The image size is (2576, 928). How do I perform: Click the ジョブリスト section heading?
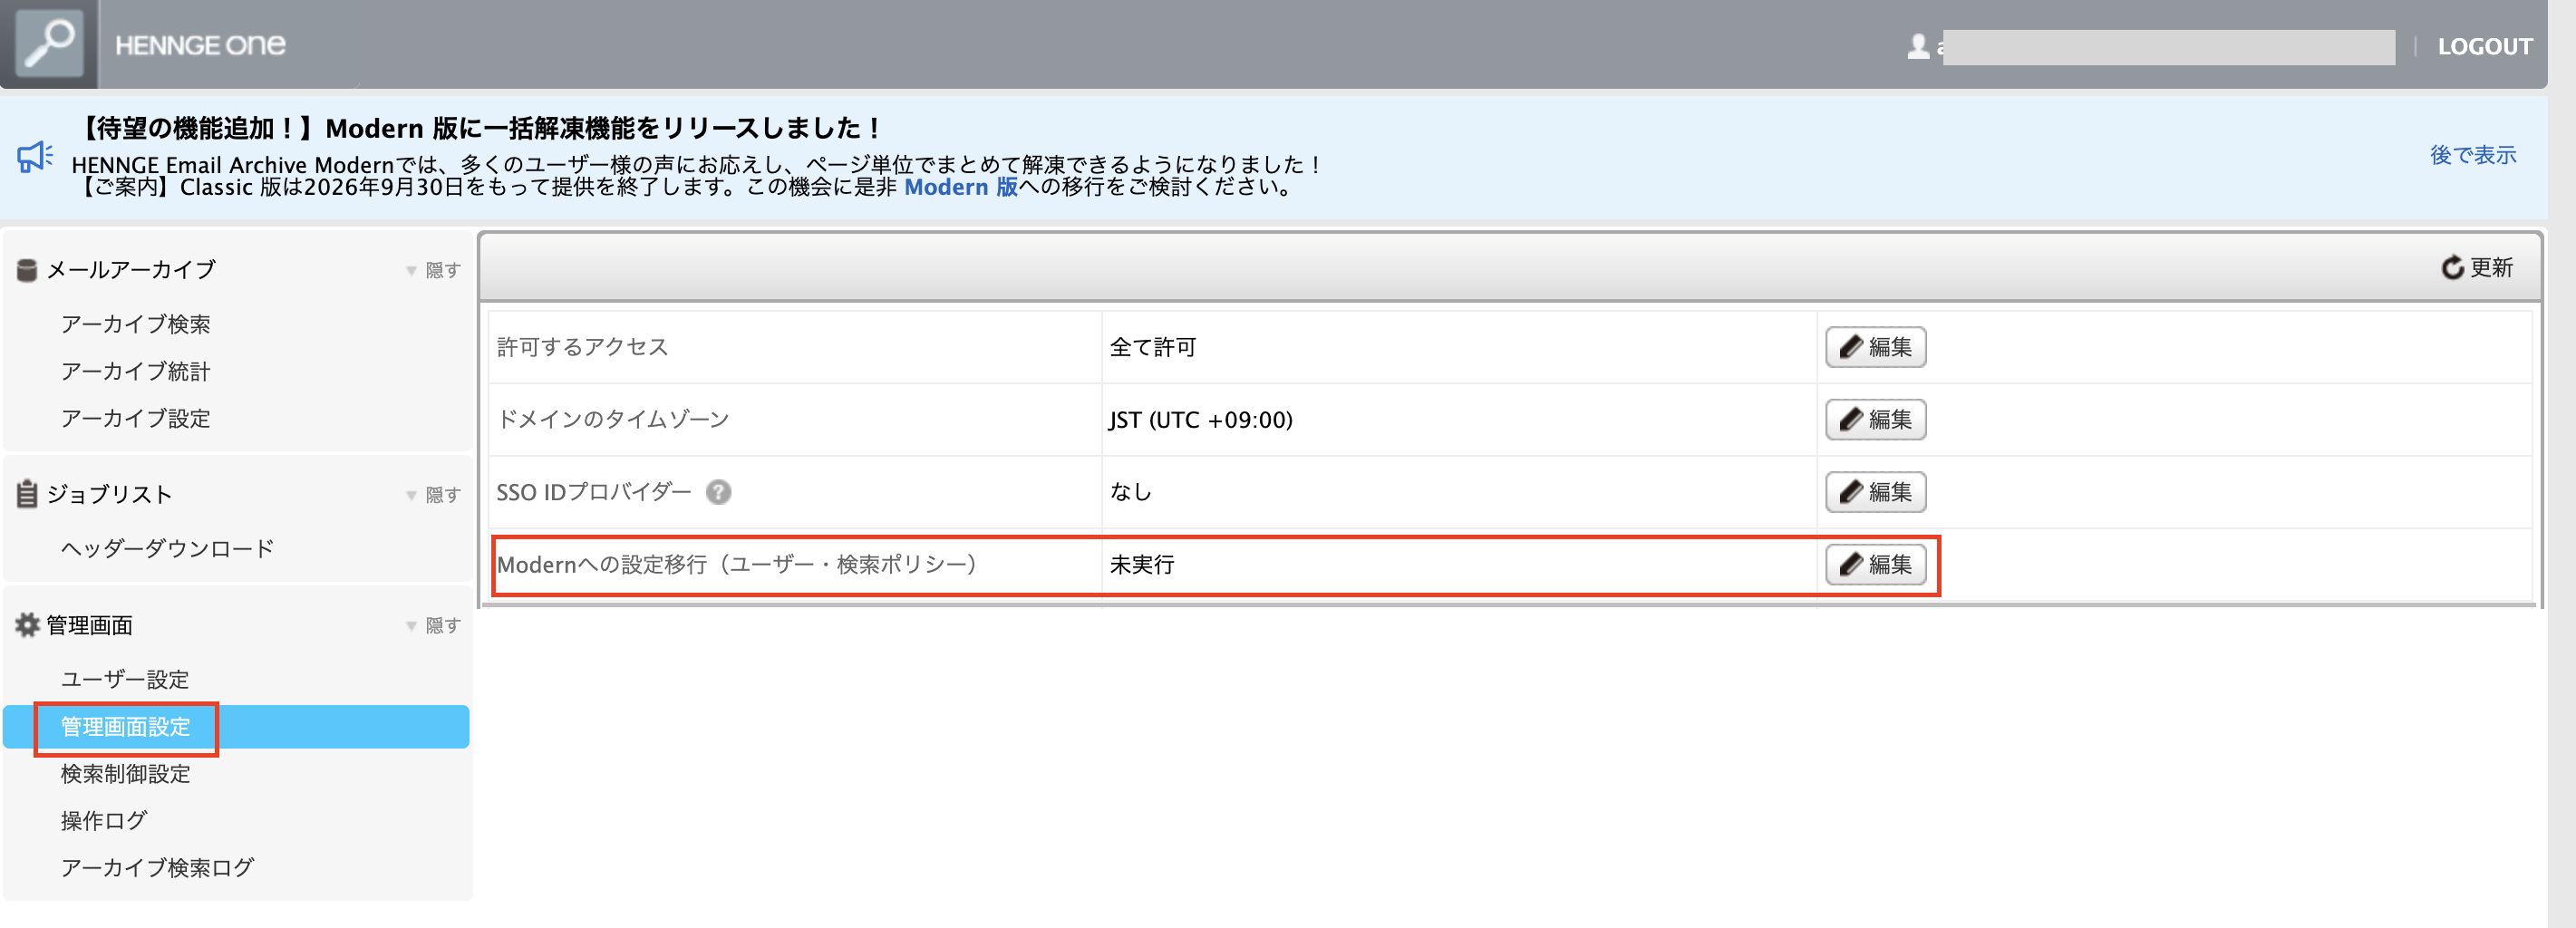pos(110,494)
